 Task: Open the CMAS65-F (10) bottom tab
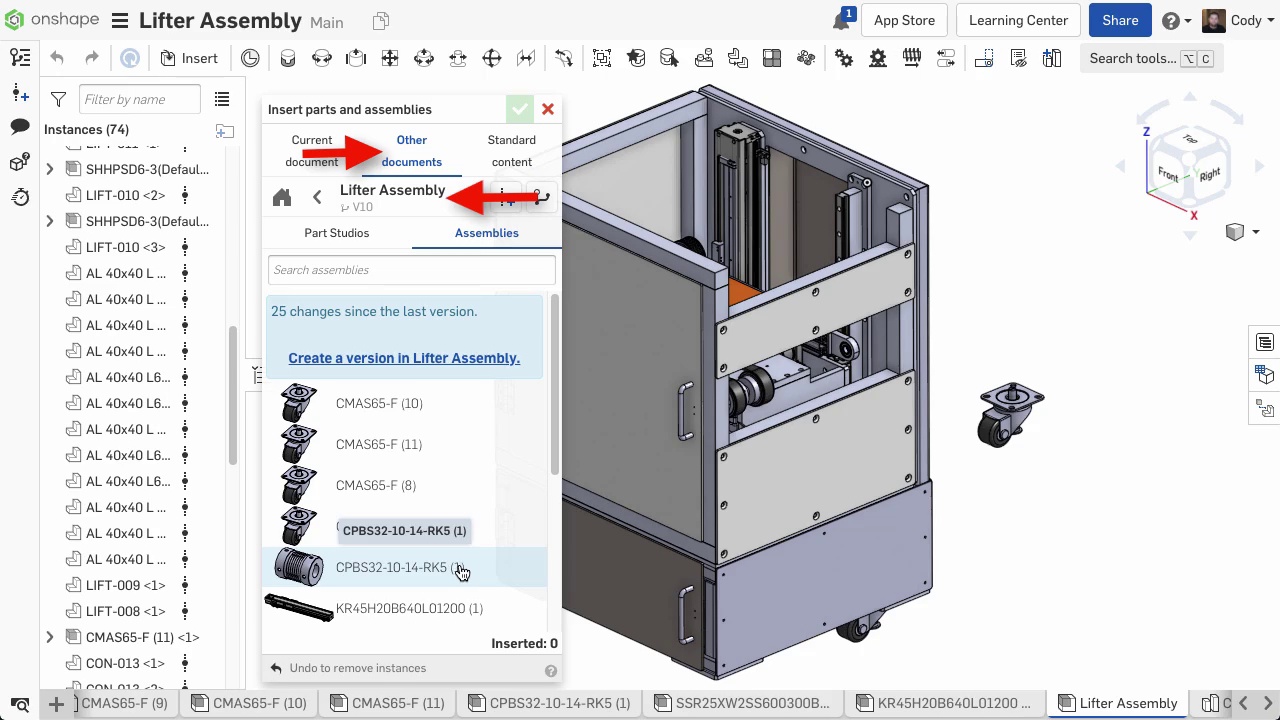(250, 704)
